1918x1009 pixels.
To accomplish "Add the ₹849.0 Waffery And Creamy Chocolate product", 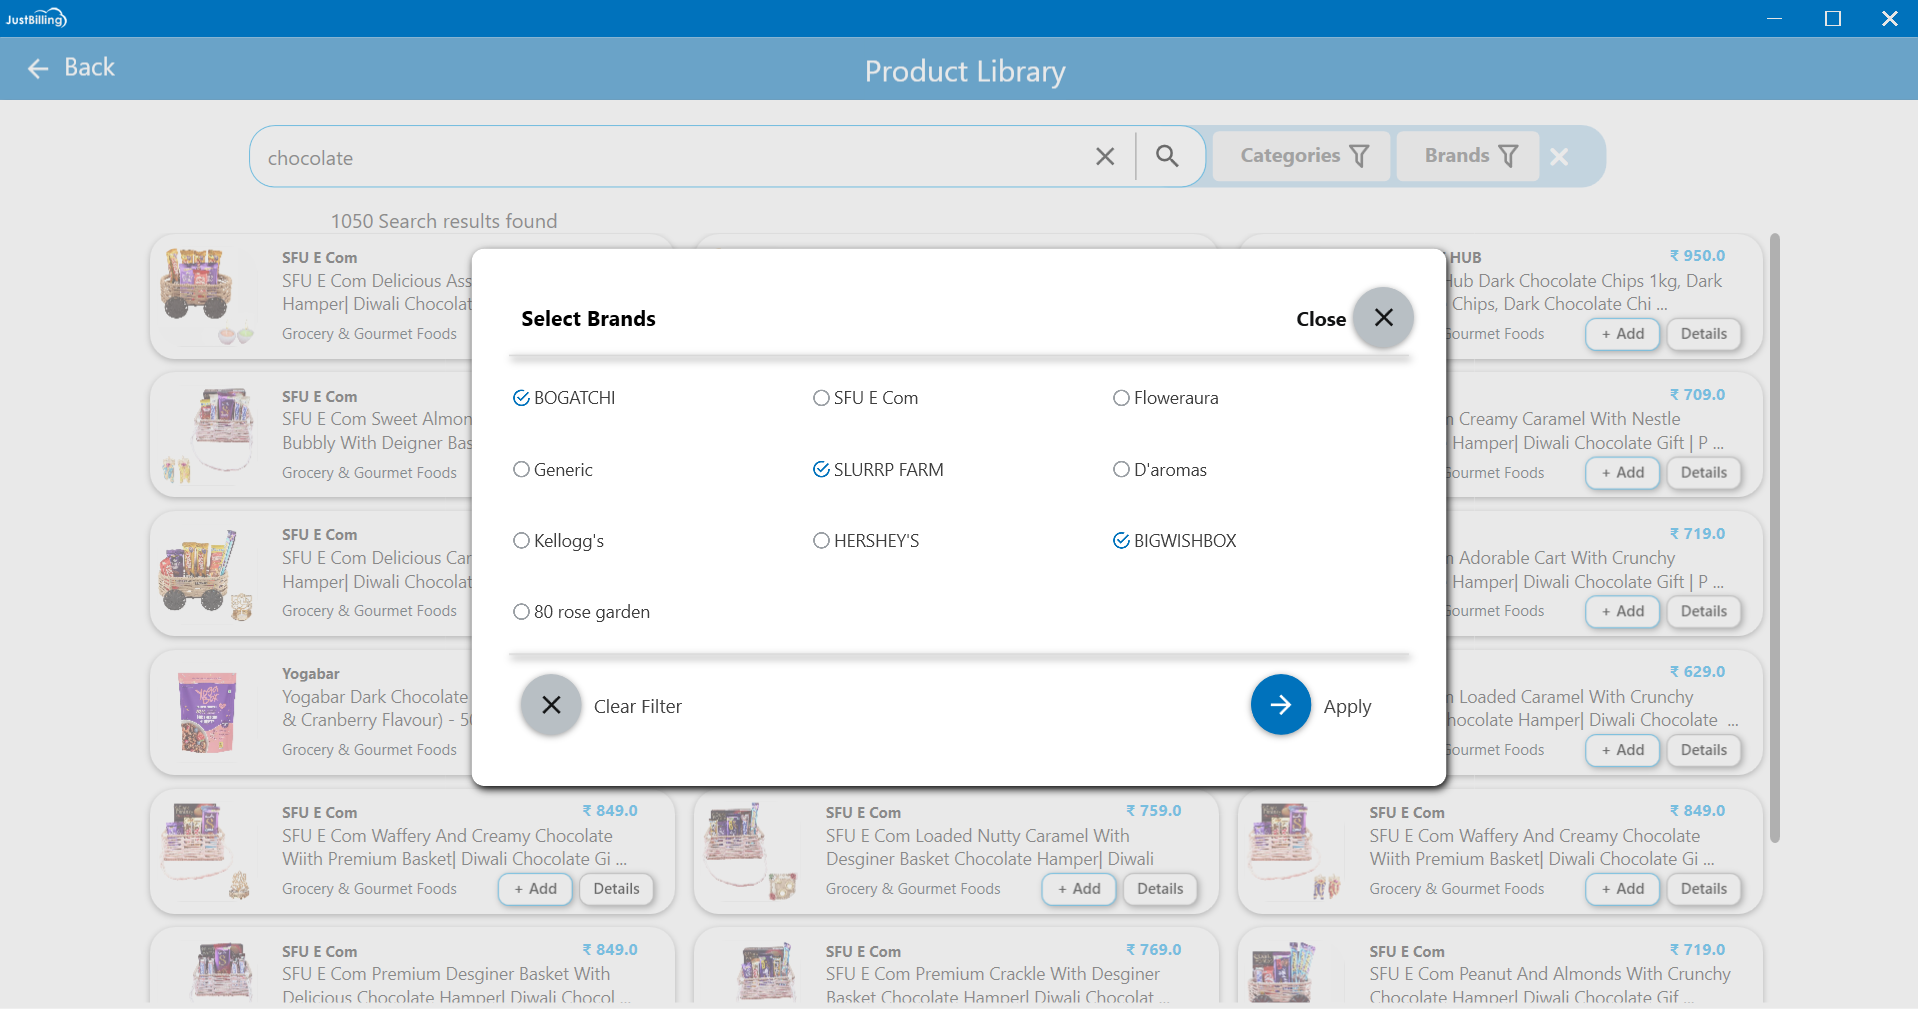I will [x=535, y=888].
